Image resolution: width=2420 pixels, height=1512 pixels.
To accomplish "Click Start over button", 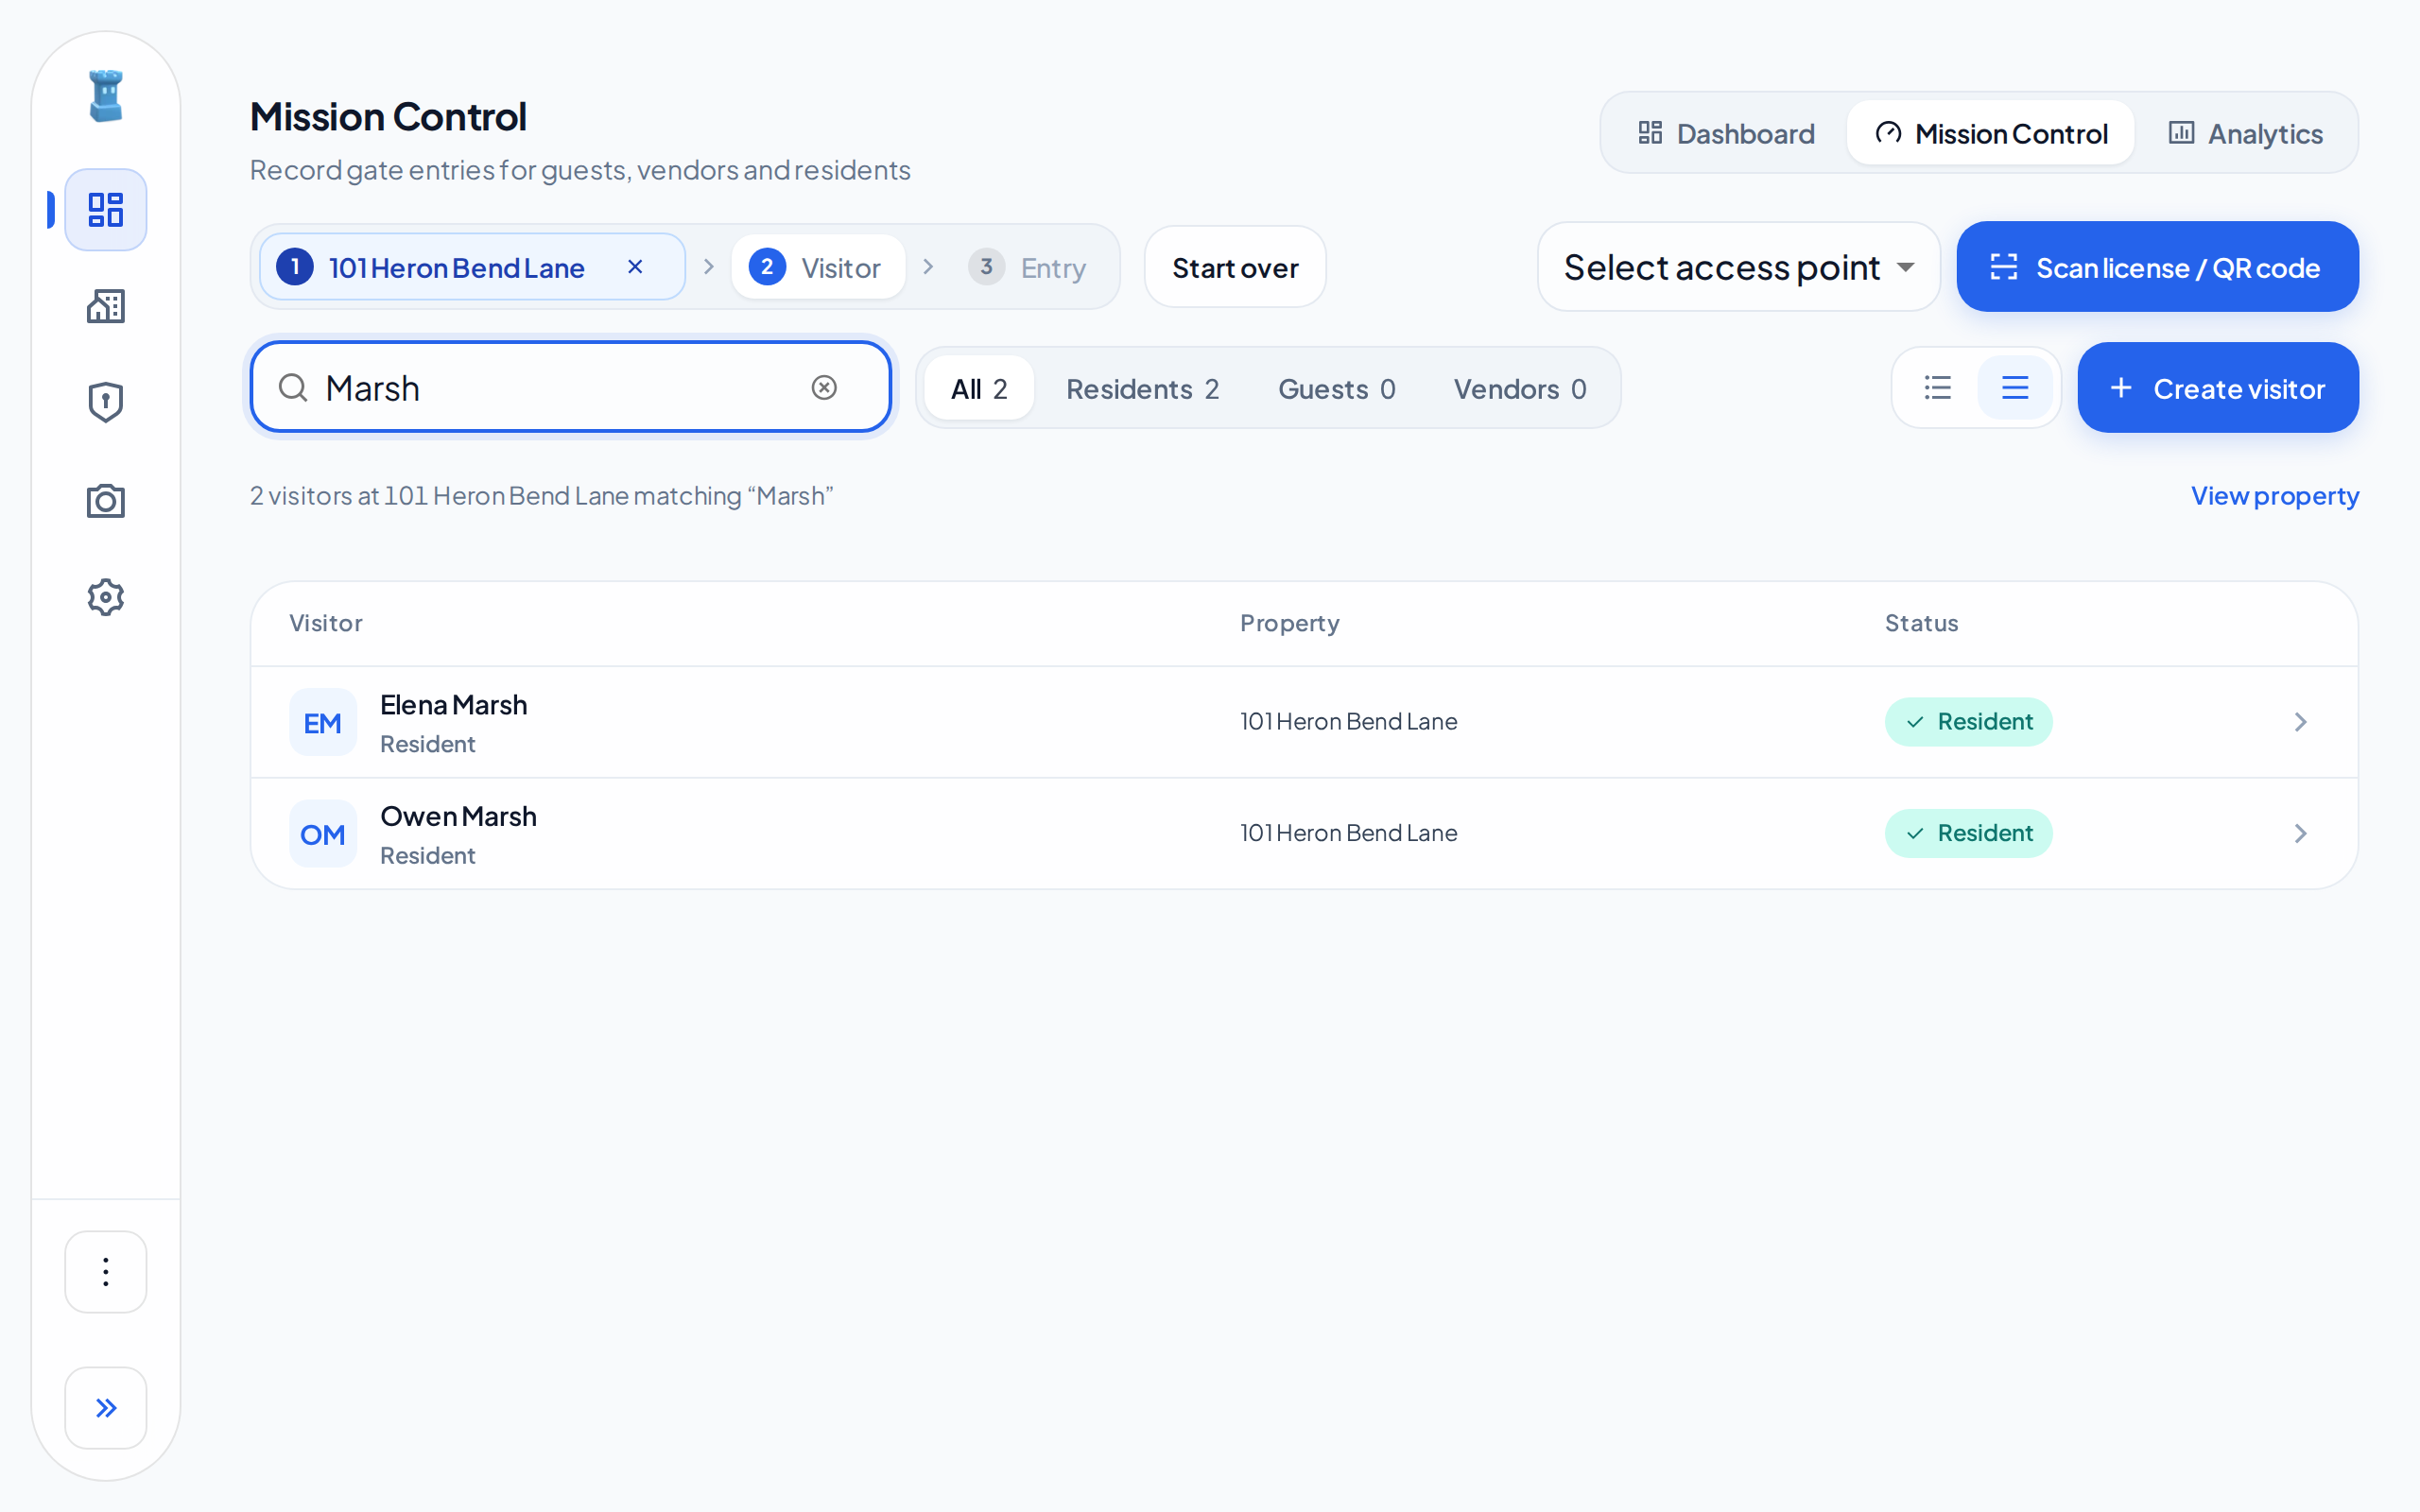I will click(x=1235, y=267).
